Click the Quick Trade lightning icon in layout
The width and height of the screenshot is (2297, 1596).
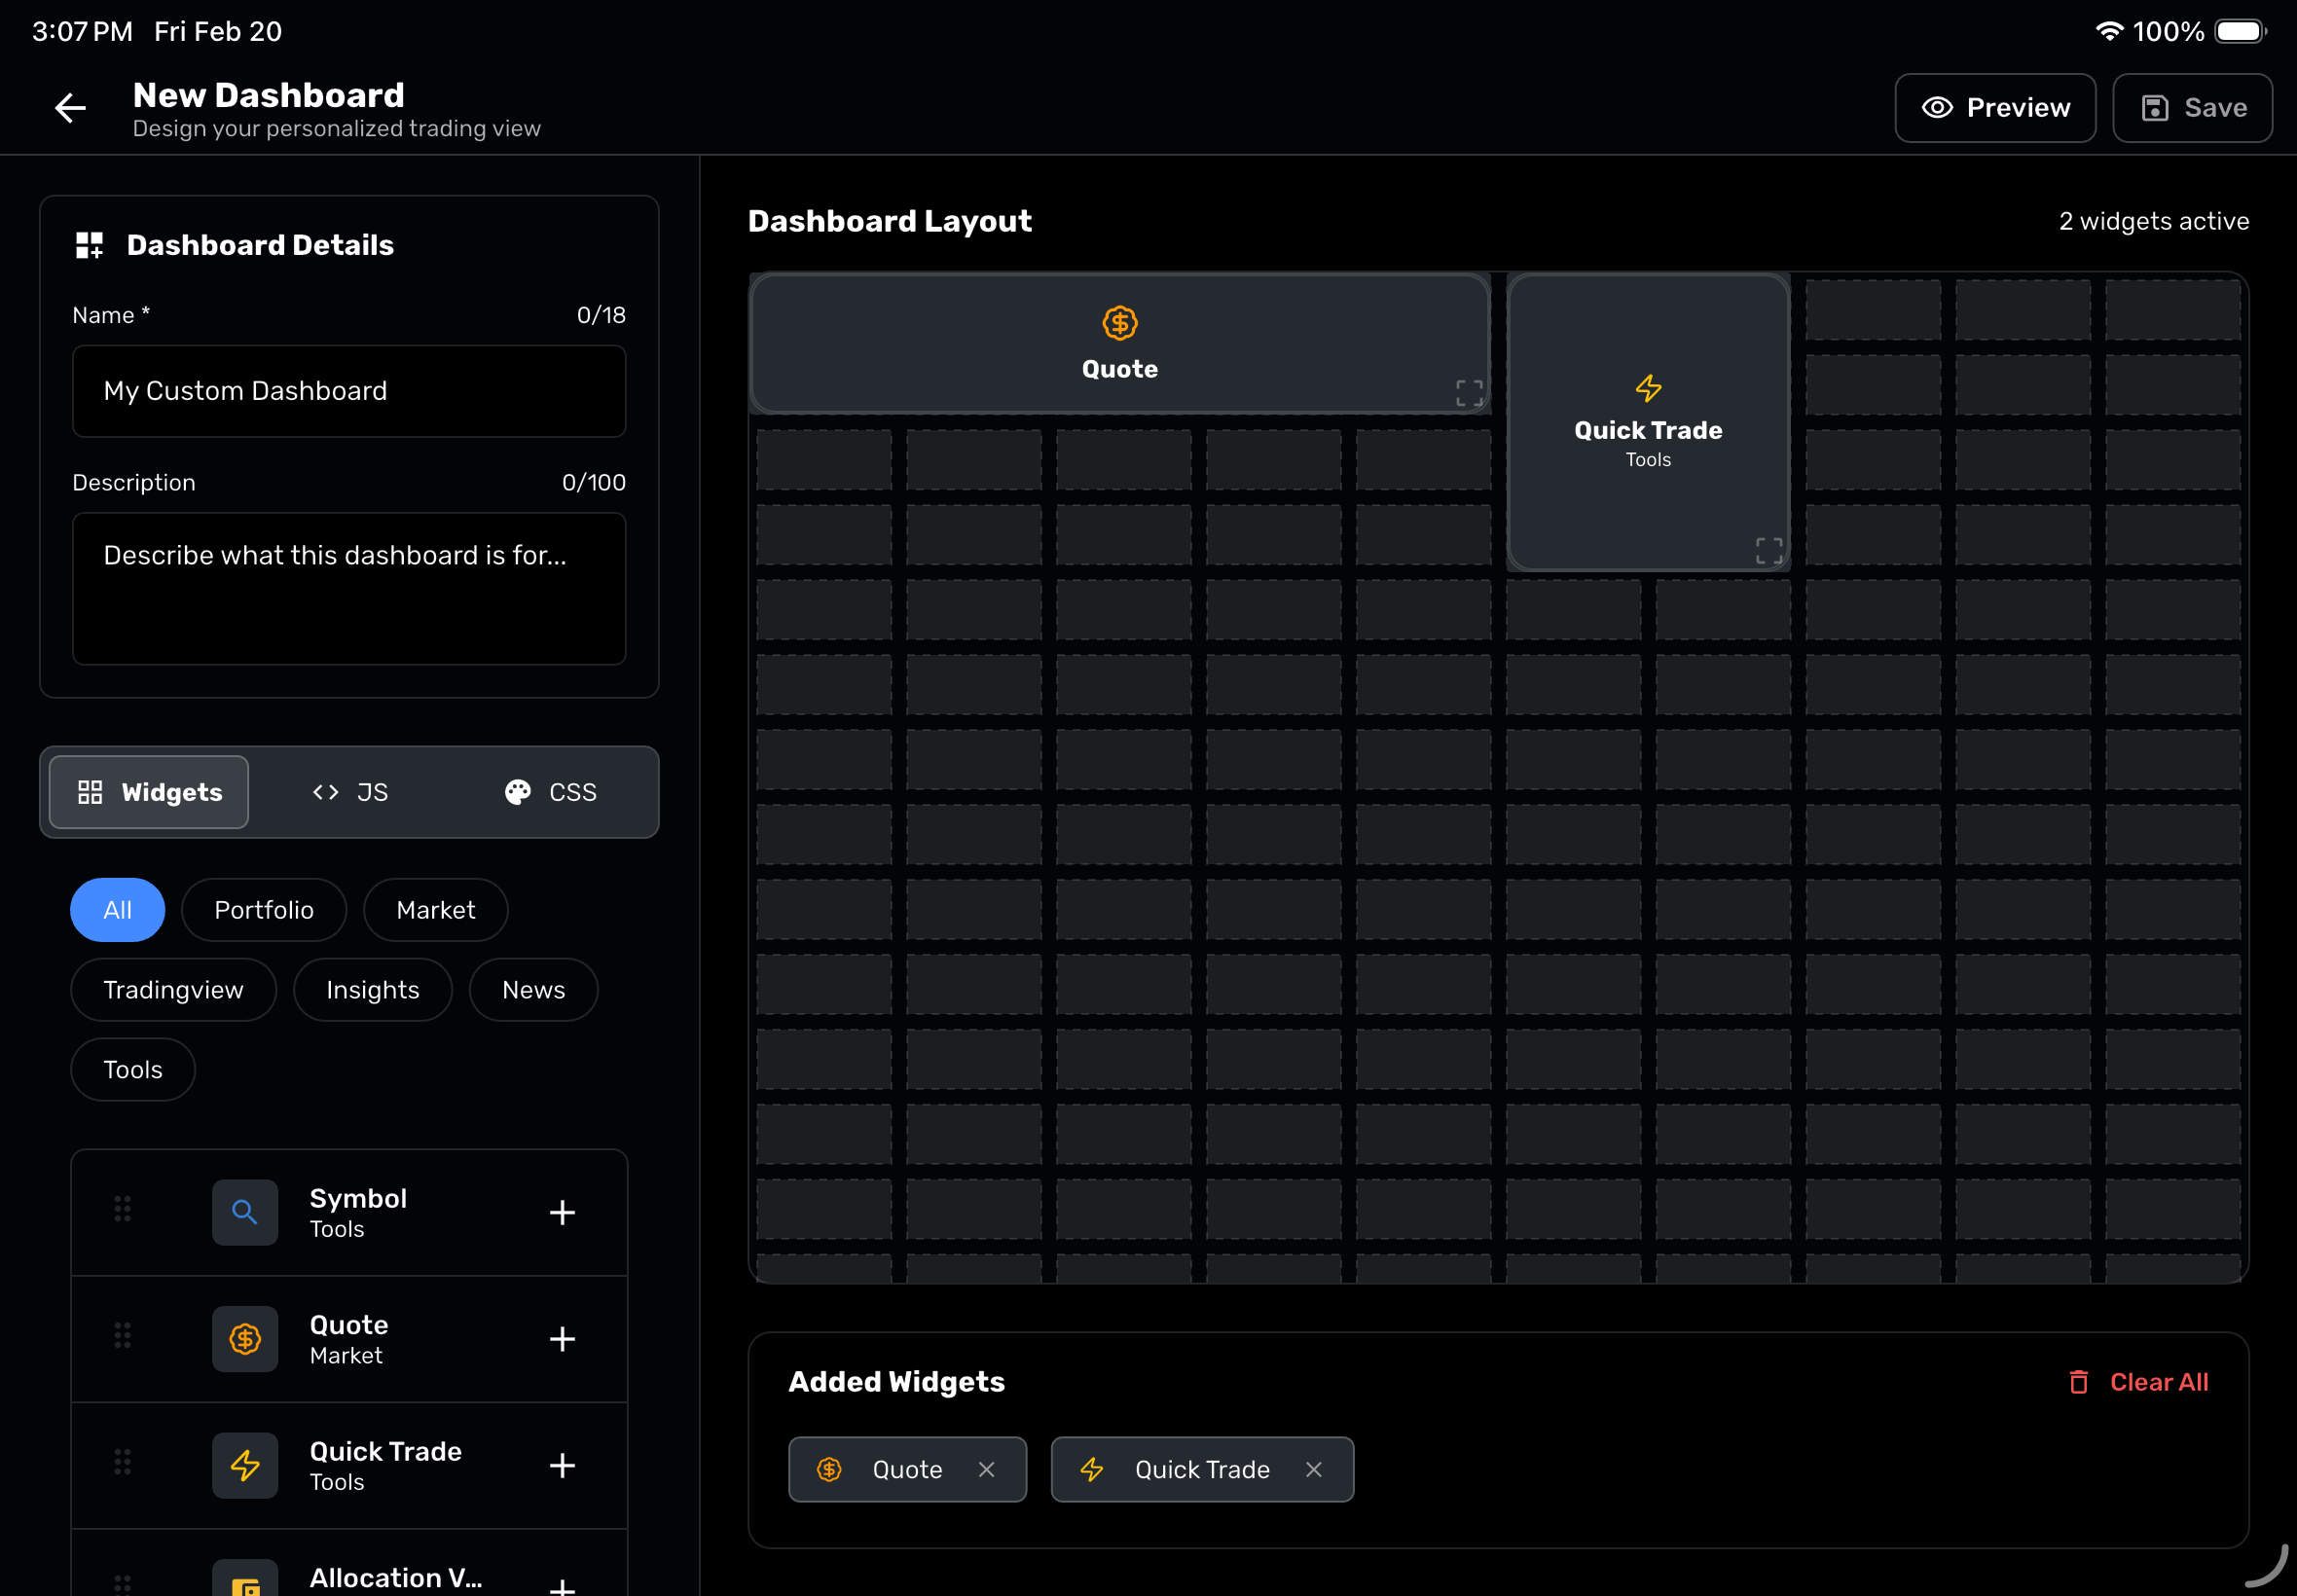tap(1647, 389)
